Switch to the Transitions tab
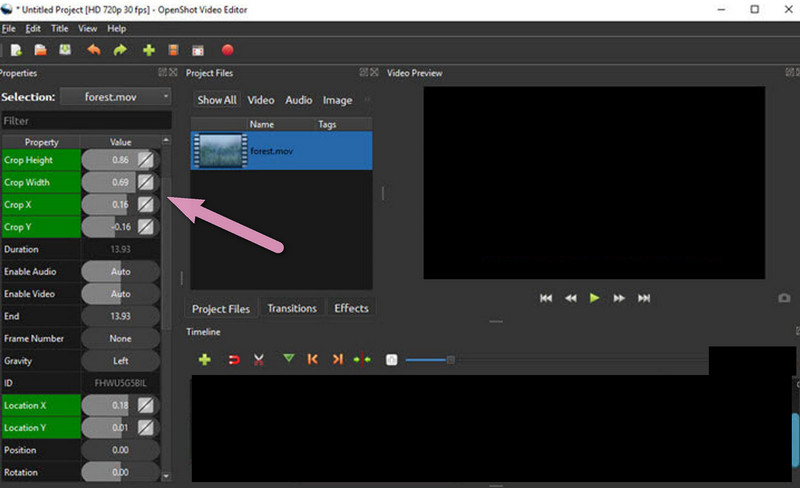The height and width of the screenshot is (488, 800). click(292, 308)
